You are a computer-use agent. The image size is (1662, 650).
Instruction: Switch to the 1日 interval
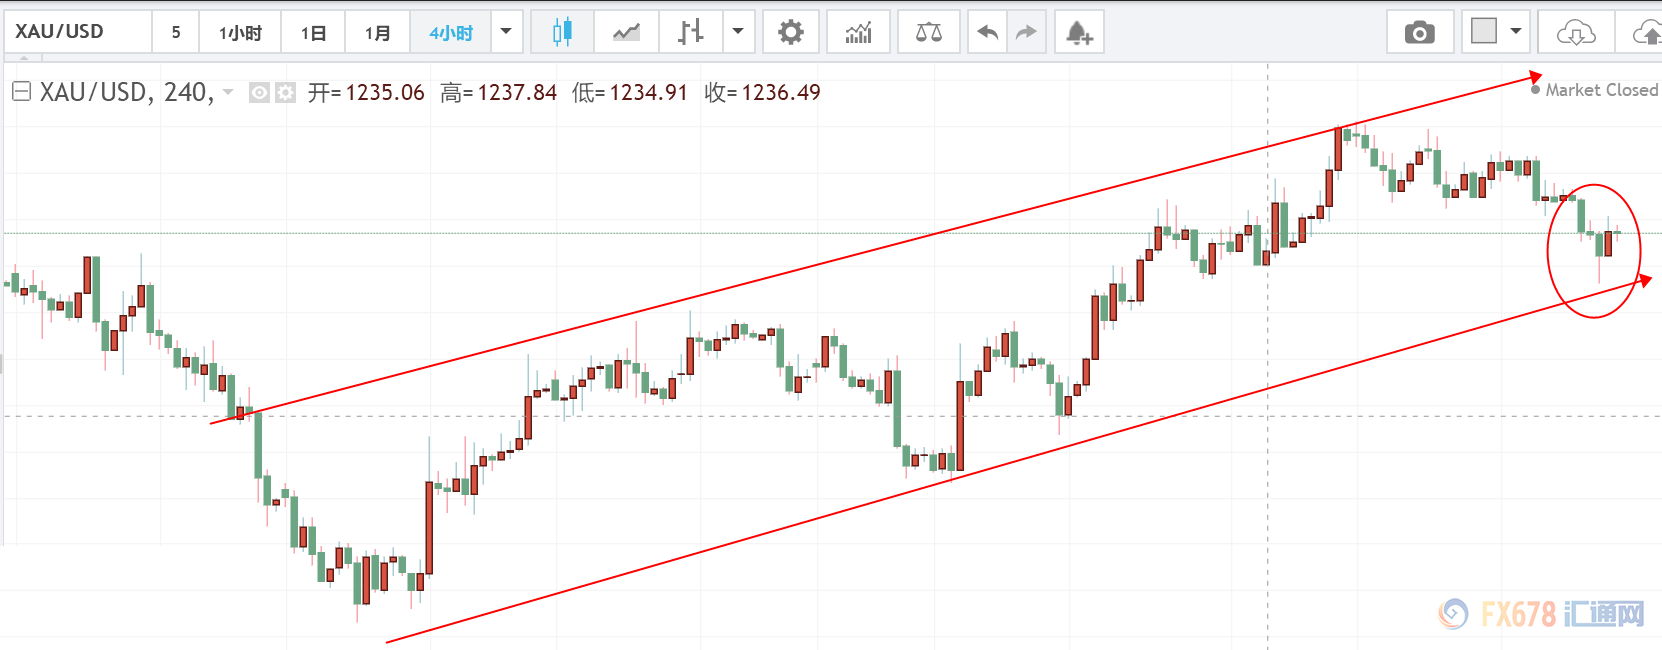coord(313,32)
